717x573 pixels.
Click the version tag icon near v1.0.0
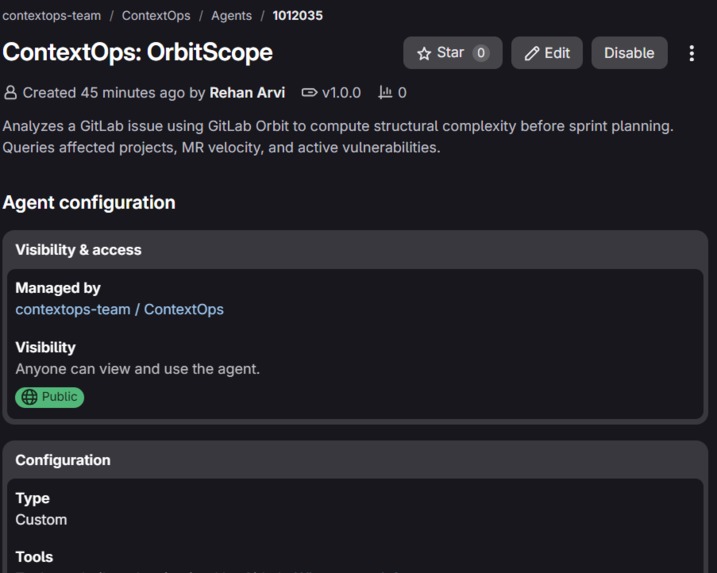309,93
